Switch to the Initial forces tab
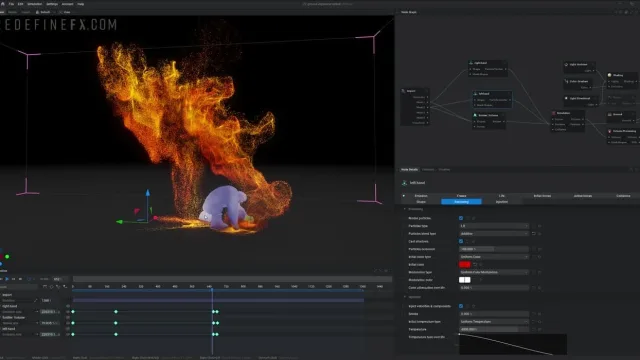The image size is (640, 360). point(542,196)
